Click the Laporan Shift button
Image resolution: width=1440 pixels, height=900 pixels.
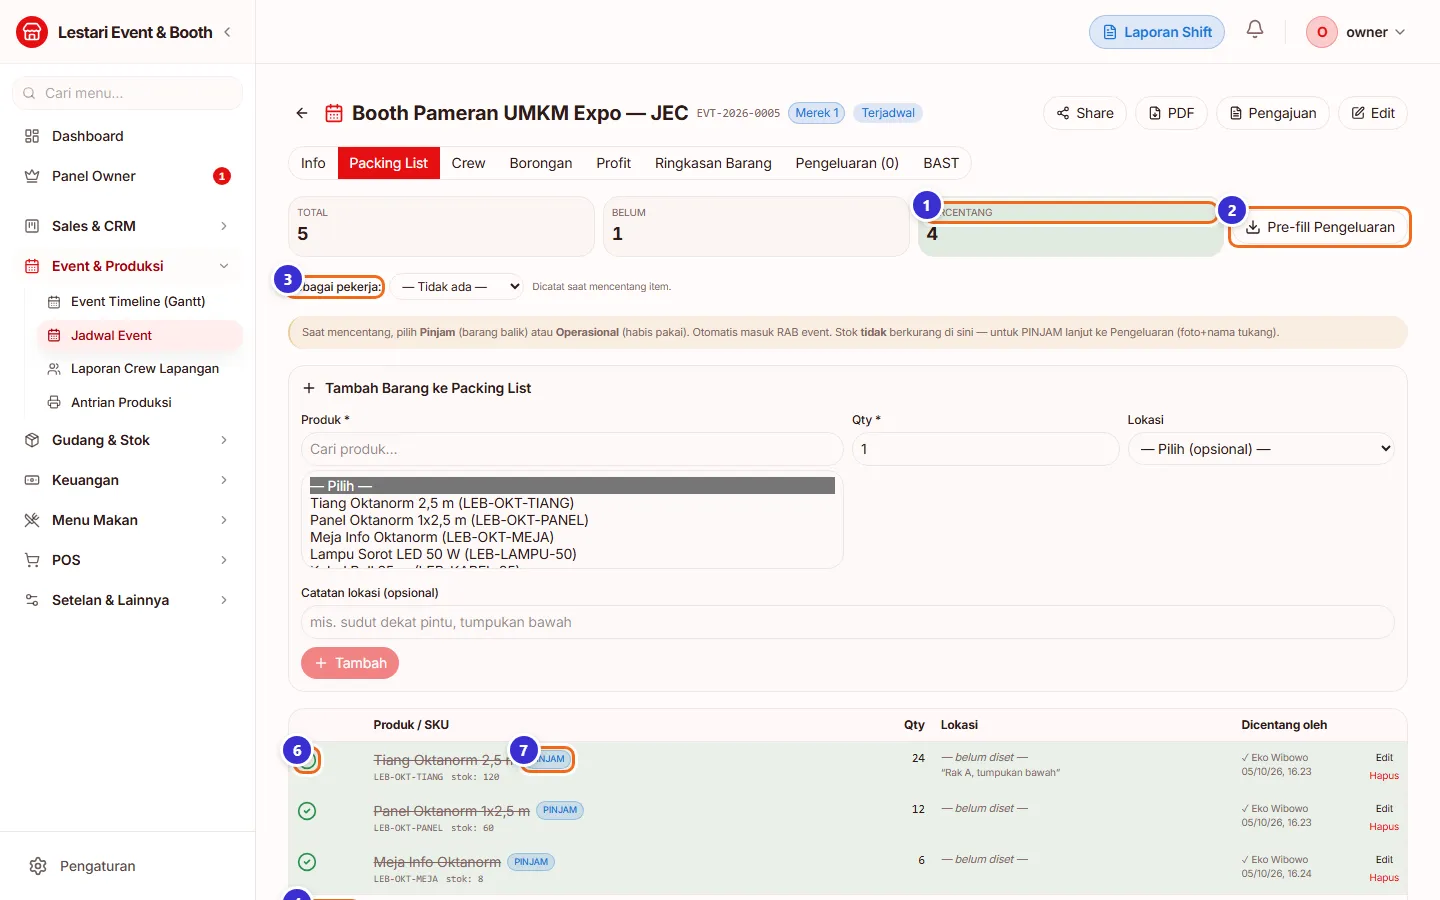(x=1157, y=32)
